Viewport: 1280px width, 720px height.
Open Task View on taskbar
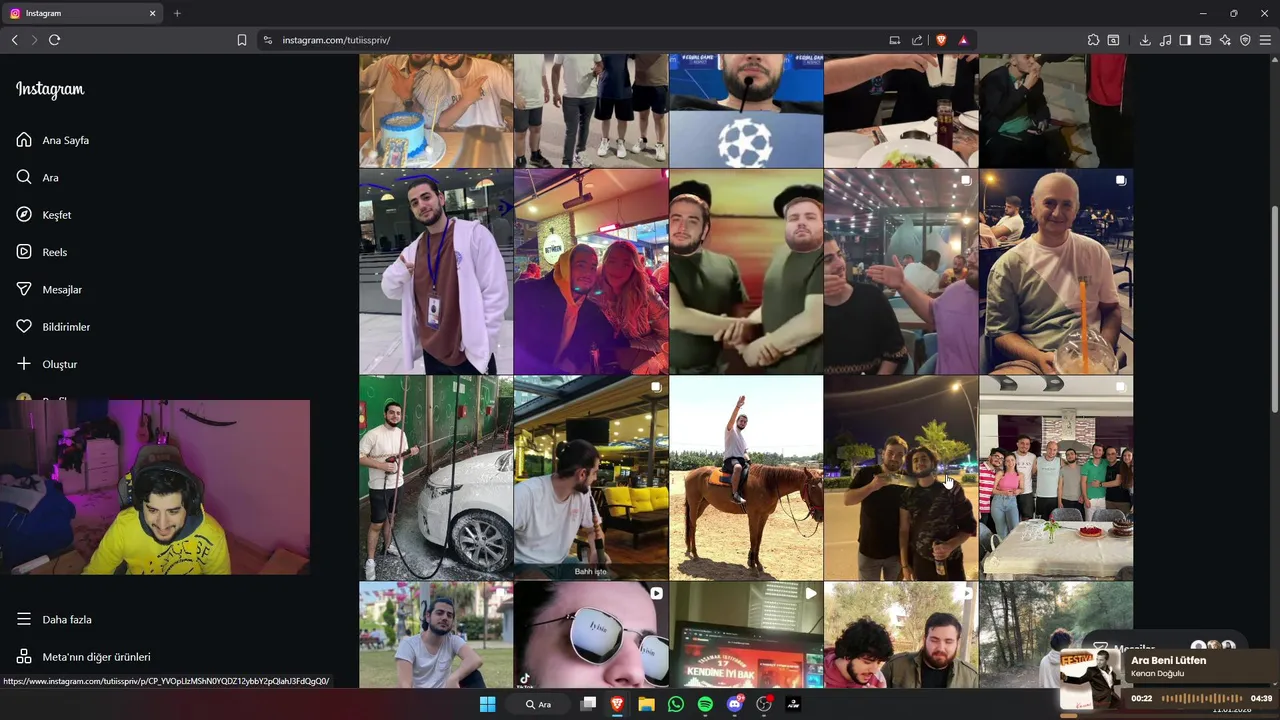[588, 704]
